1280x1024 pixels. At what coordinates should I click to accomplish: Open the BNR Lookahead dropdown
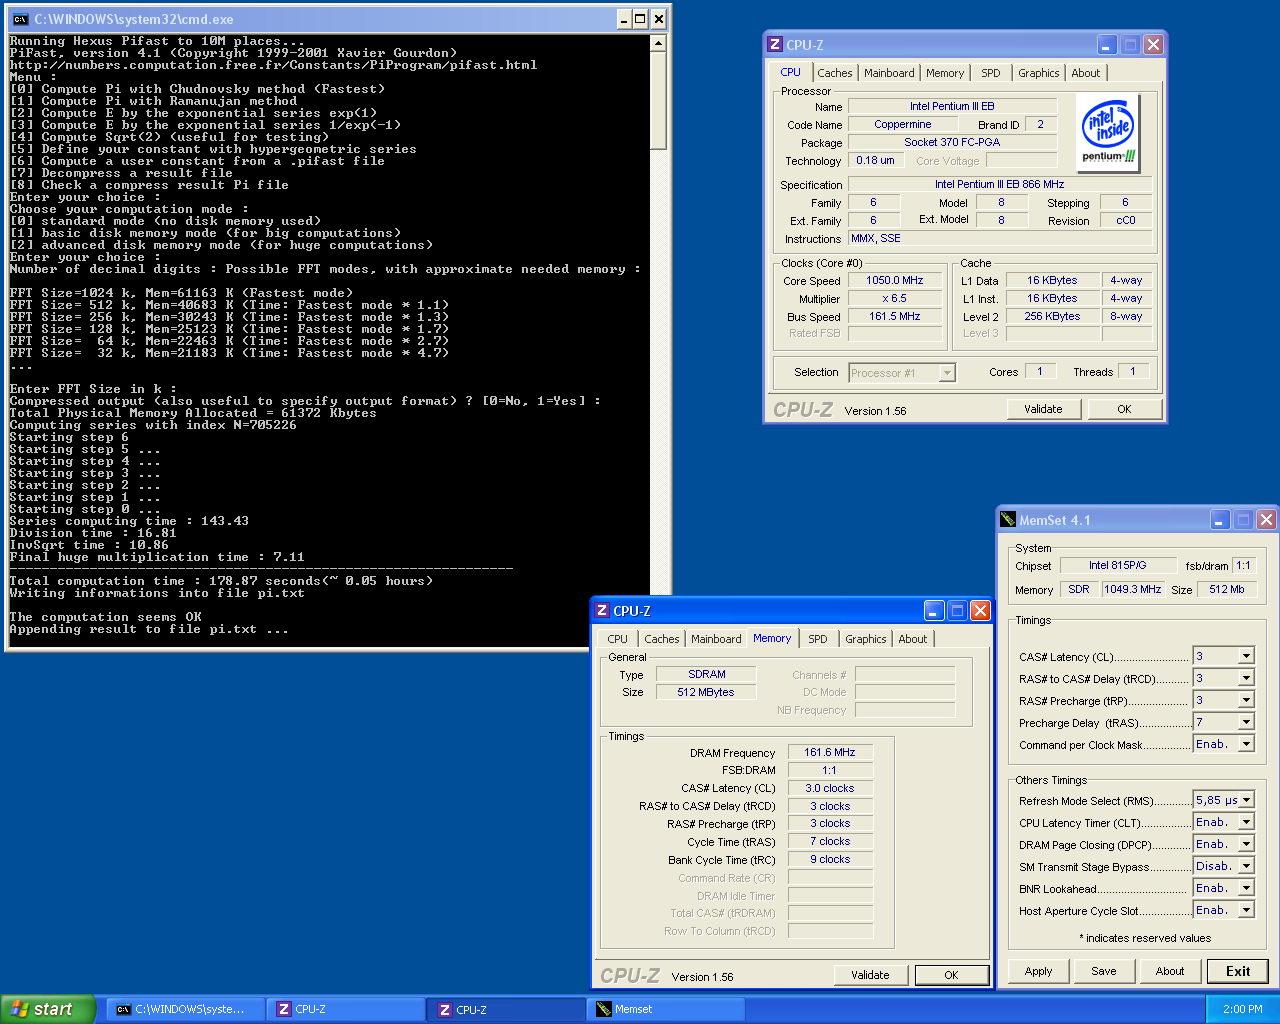(1246, 889)
